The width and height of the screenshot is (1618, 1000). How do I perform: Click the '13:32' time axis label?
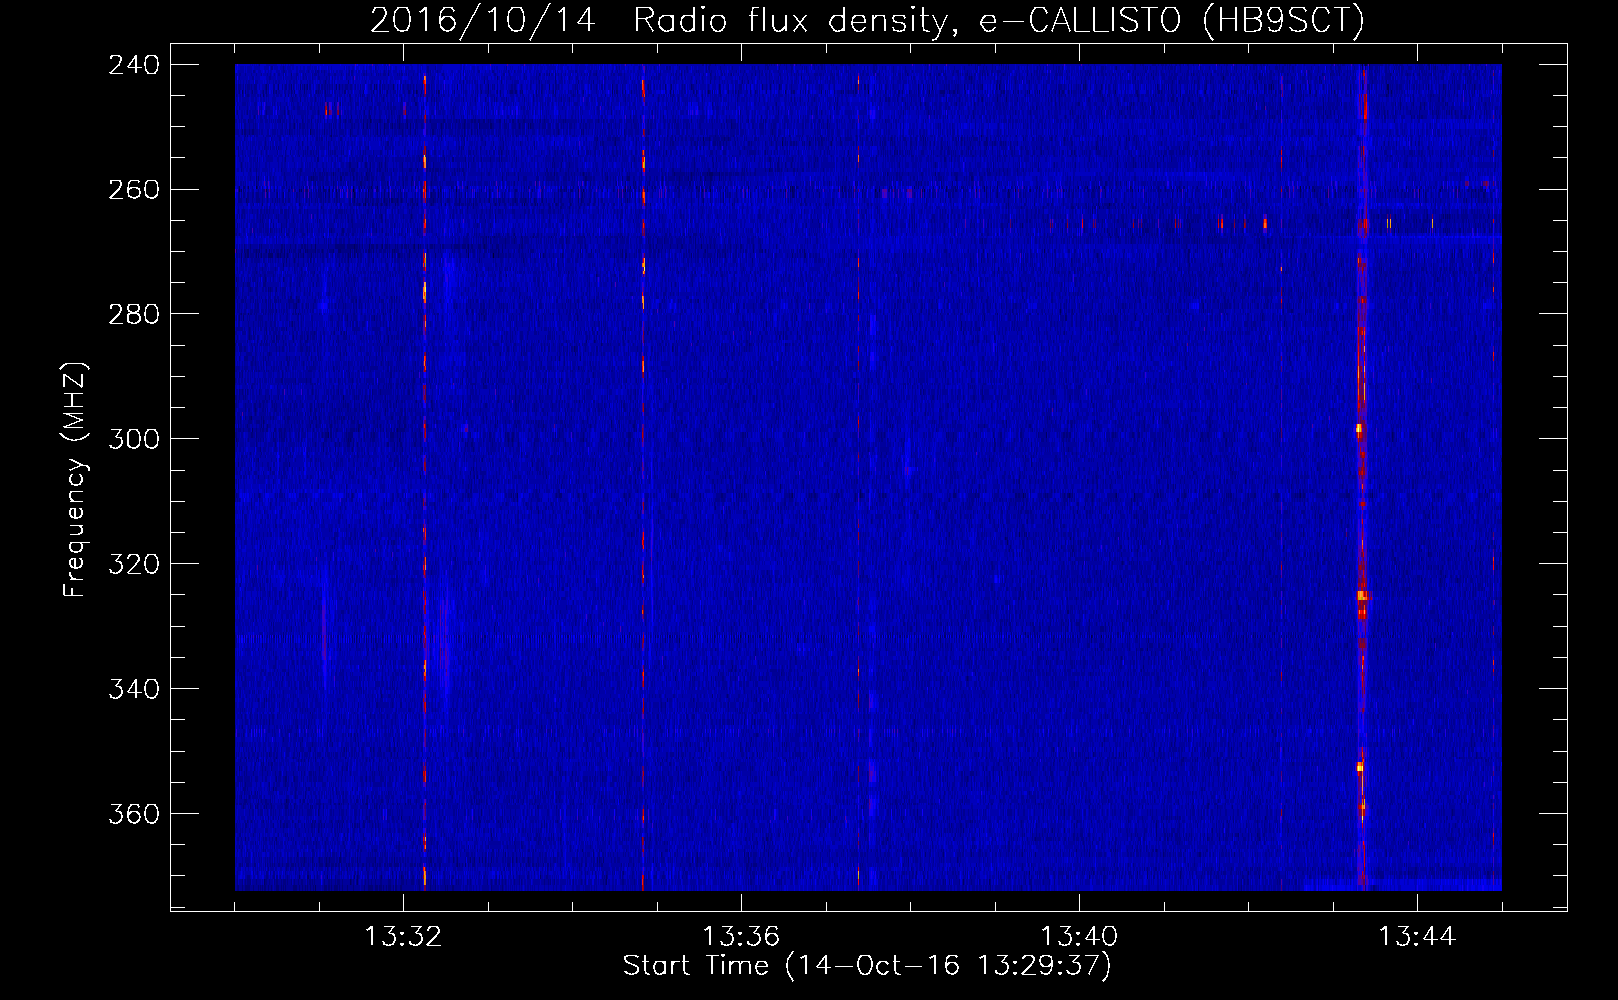[403, 937]
